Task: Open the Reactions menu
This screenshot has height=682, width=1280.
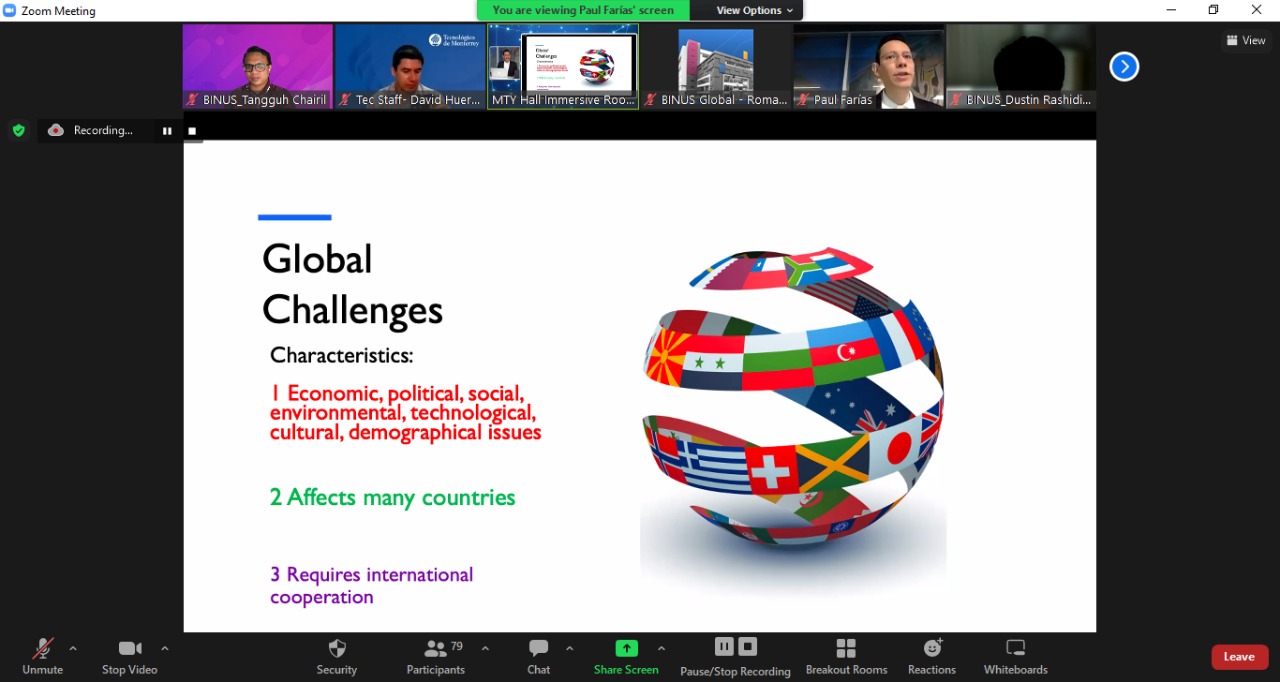Action: pyautogui.click(x=932, y=656)
